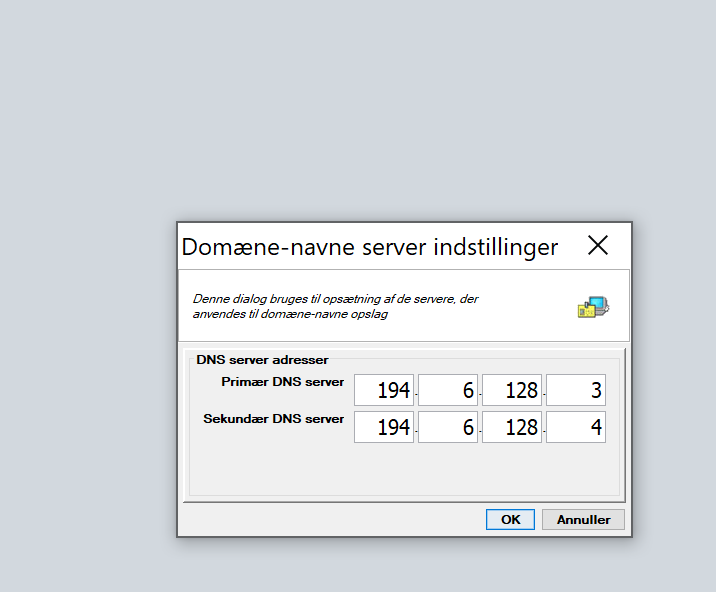Focus Sekundær DNS server second octet showing 6
This screenshot has width=716, height=592.
coord(448,427)
